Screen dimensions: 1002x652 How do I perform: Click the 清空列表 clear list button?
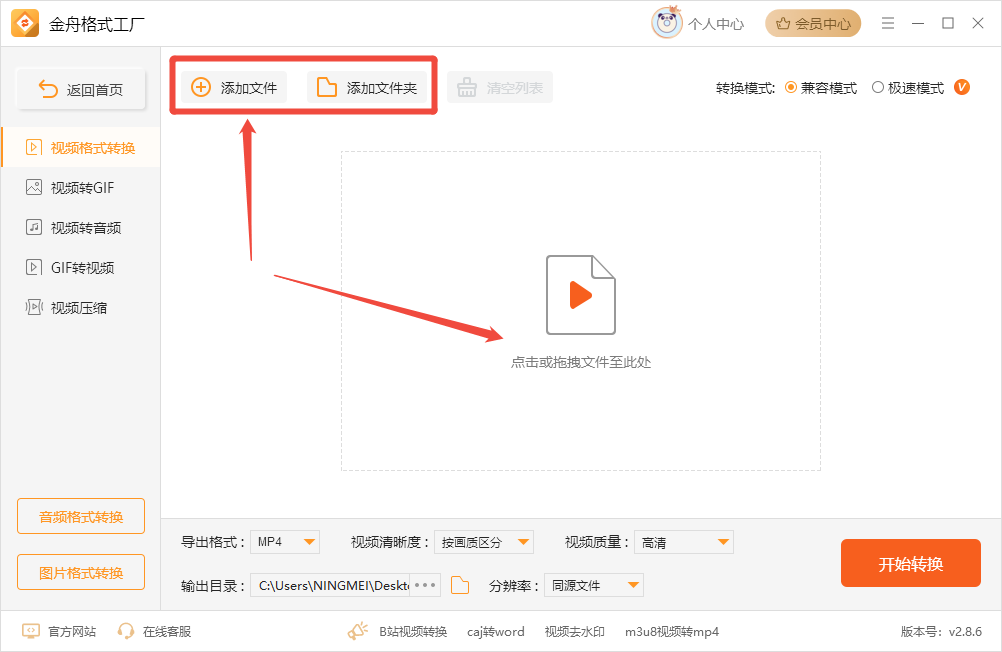(500, 88)
